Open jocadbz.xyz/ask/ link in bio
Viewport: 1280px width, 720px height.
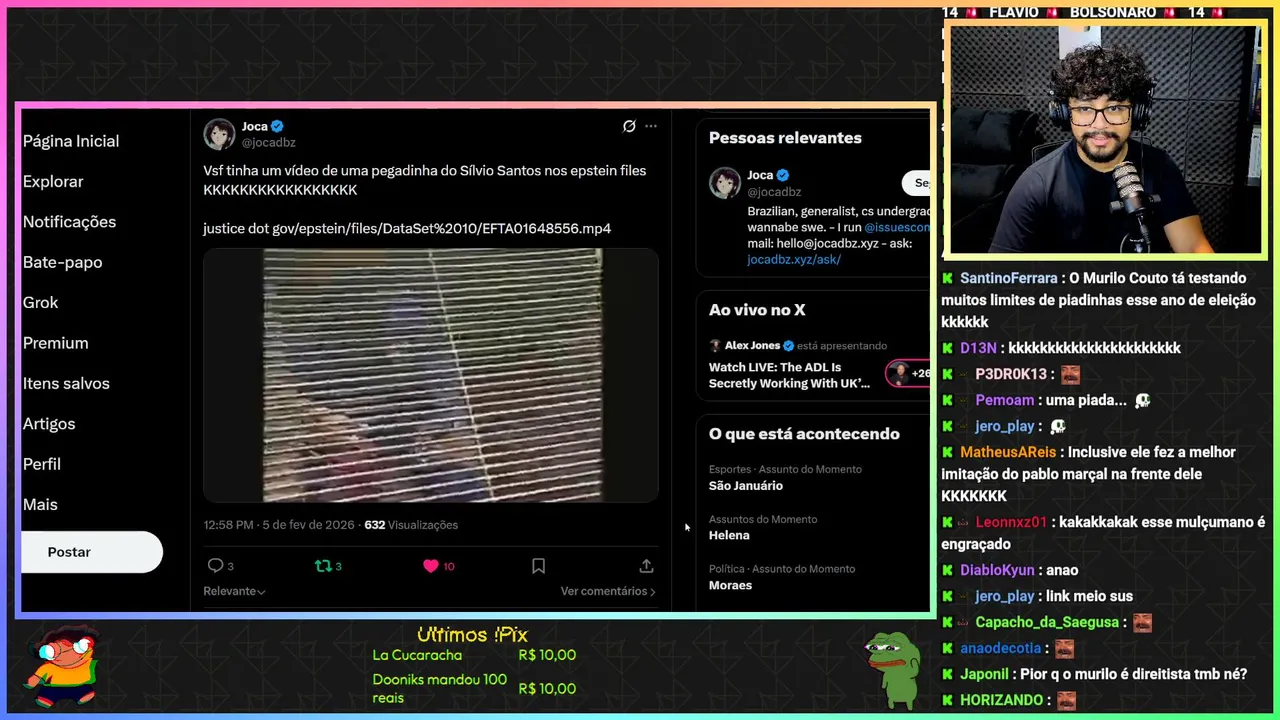794,259
